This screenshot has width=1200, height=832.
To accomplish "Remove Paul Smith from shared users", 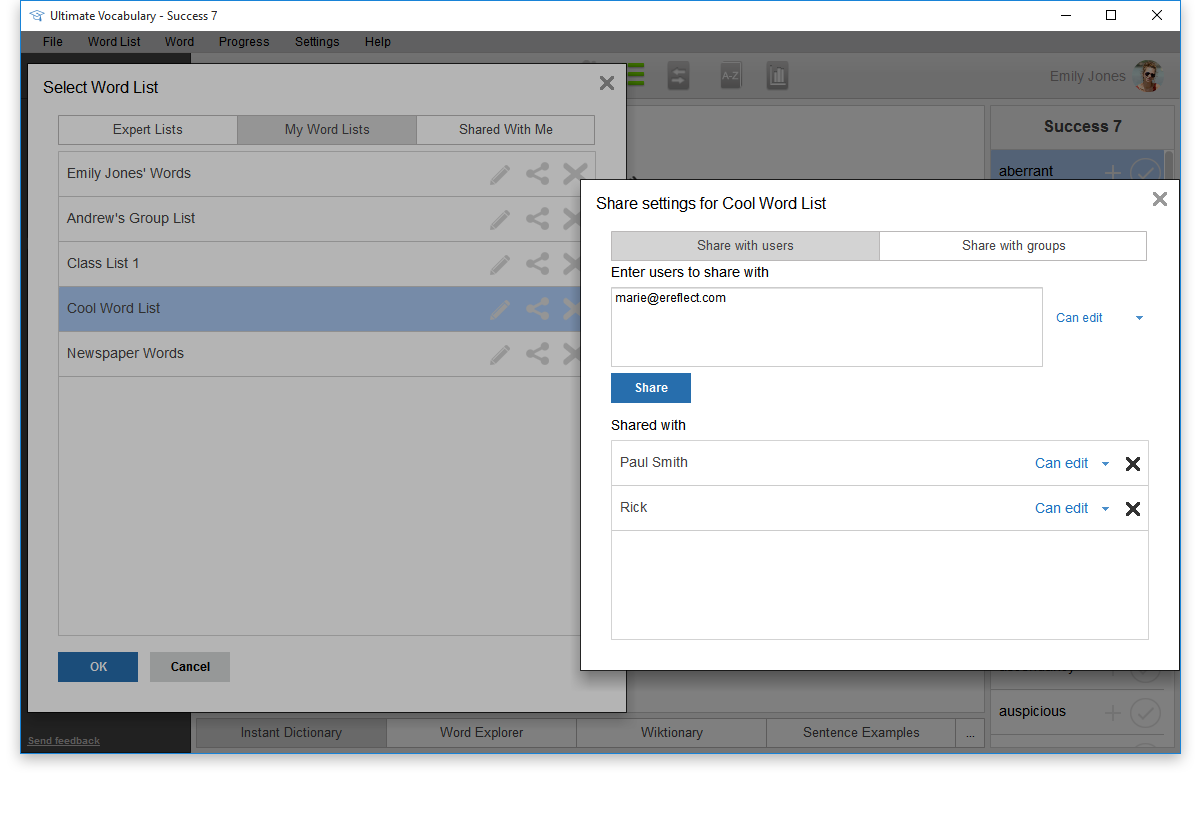I will pos(1133,464).
